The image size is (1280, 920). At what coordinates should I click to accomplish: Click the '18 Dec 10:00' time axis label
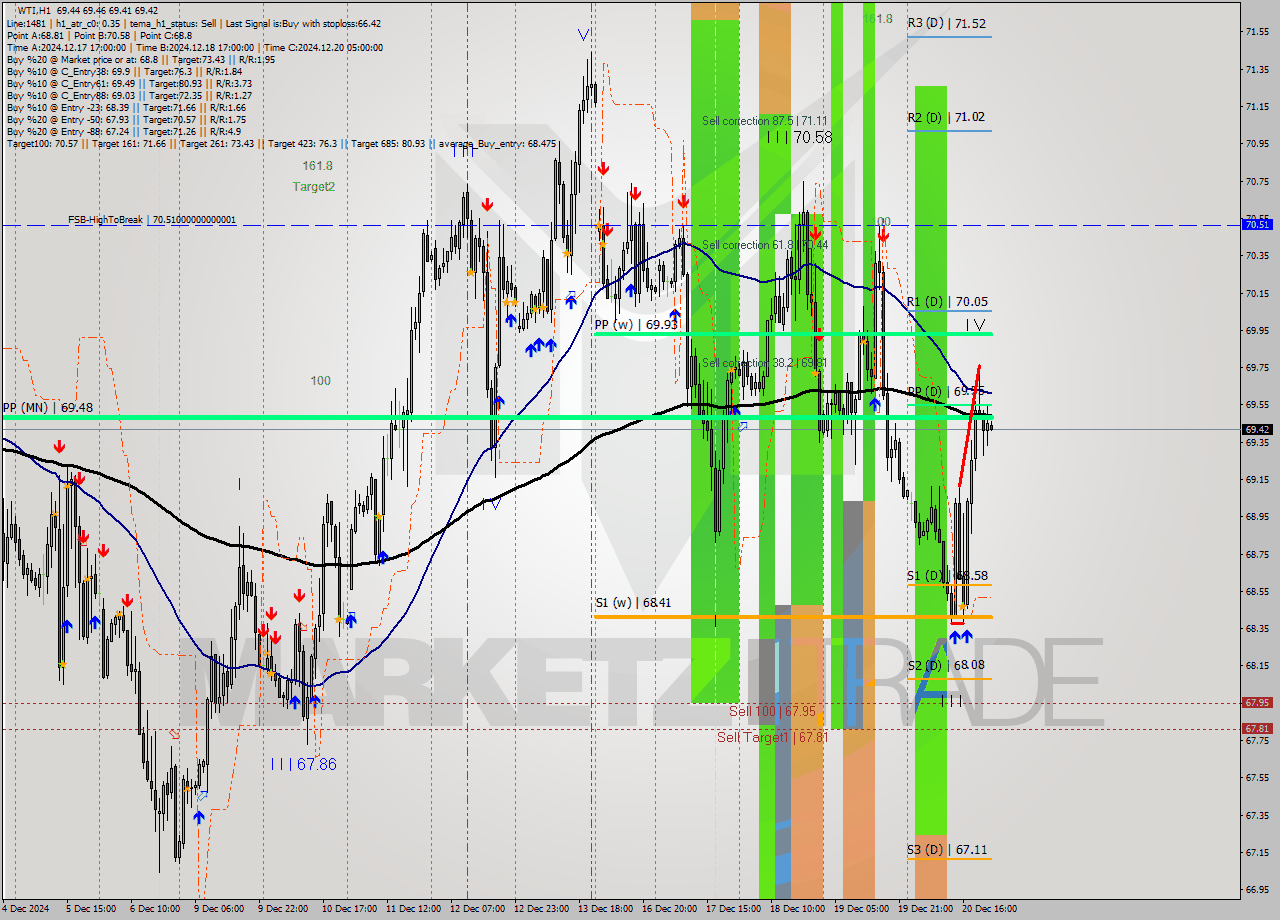click(x=797, y=909)
